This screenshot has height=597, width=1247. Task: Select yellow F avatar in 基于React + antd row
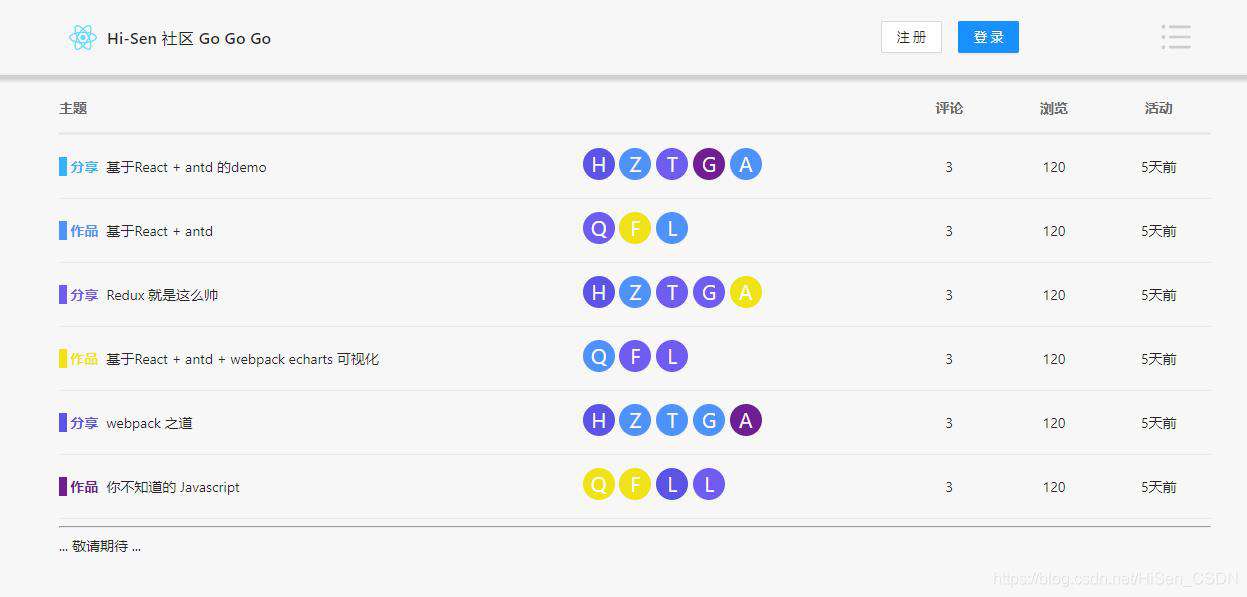[635, 229]
